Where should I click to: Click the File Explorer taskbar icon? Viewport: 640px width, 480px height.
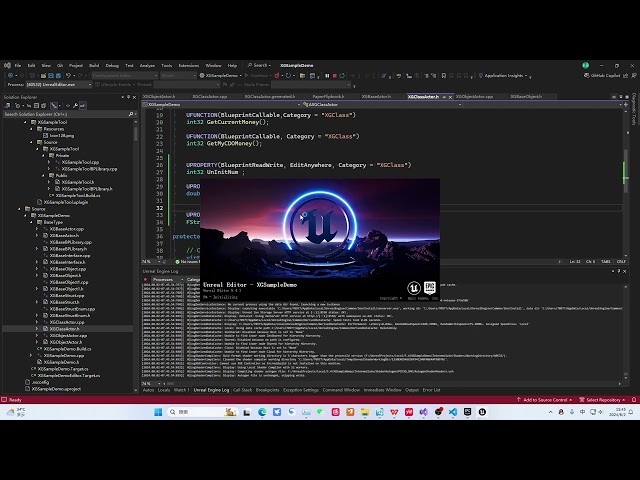coord(364,412)
